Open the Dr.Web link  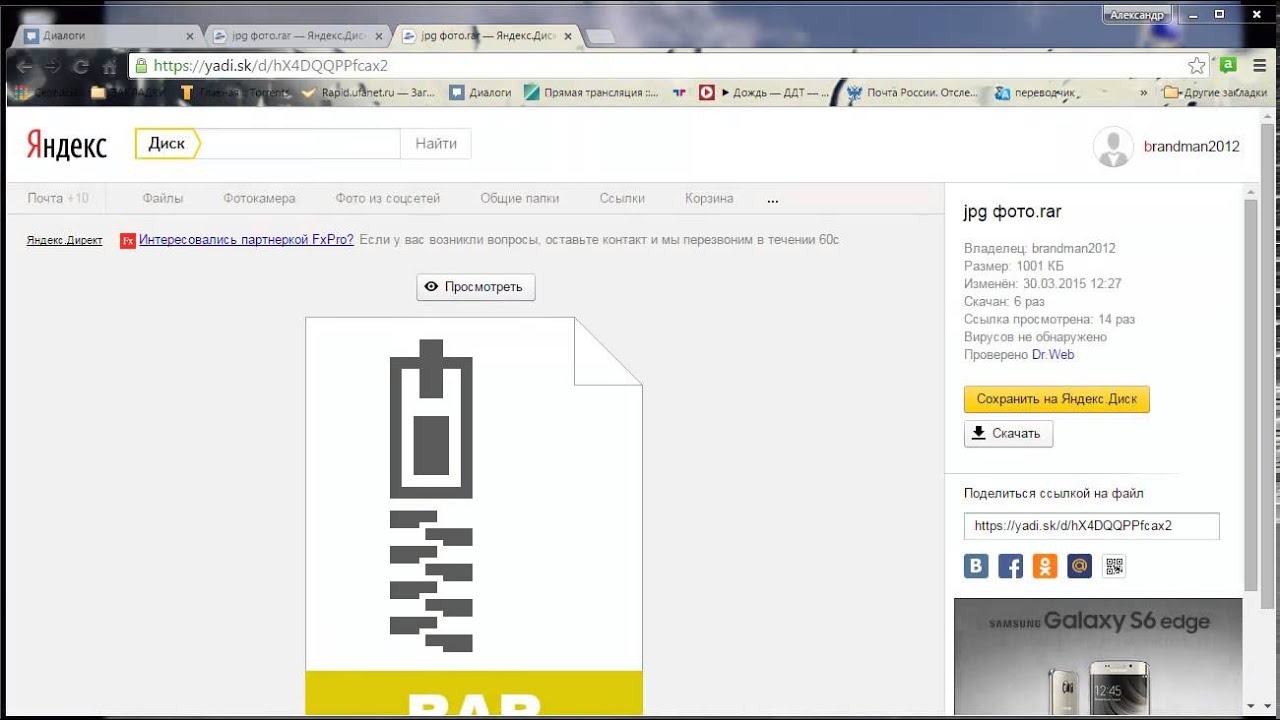(1053, 355)
